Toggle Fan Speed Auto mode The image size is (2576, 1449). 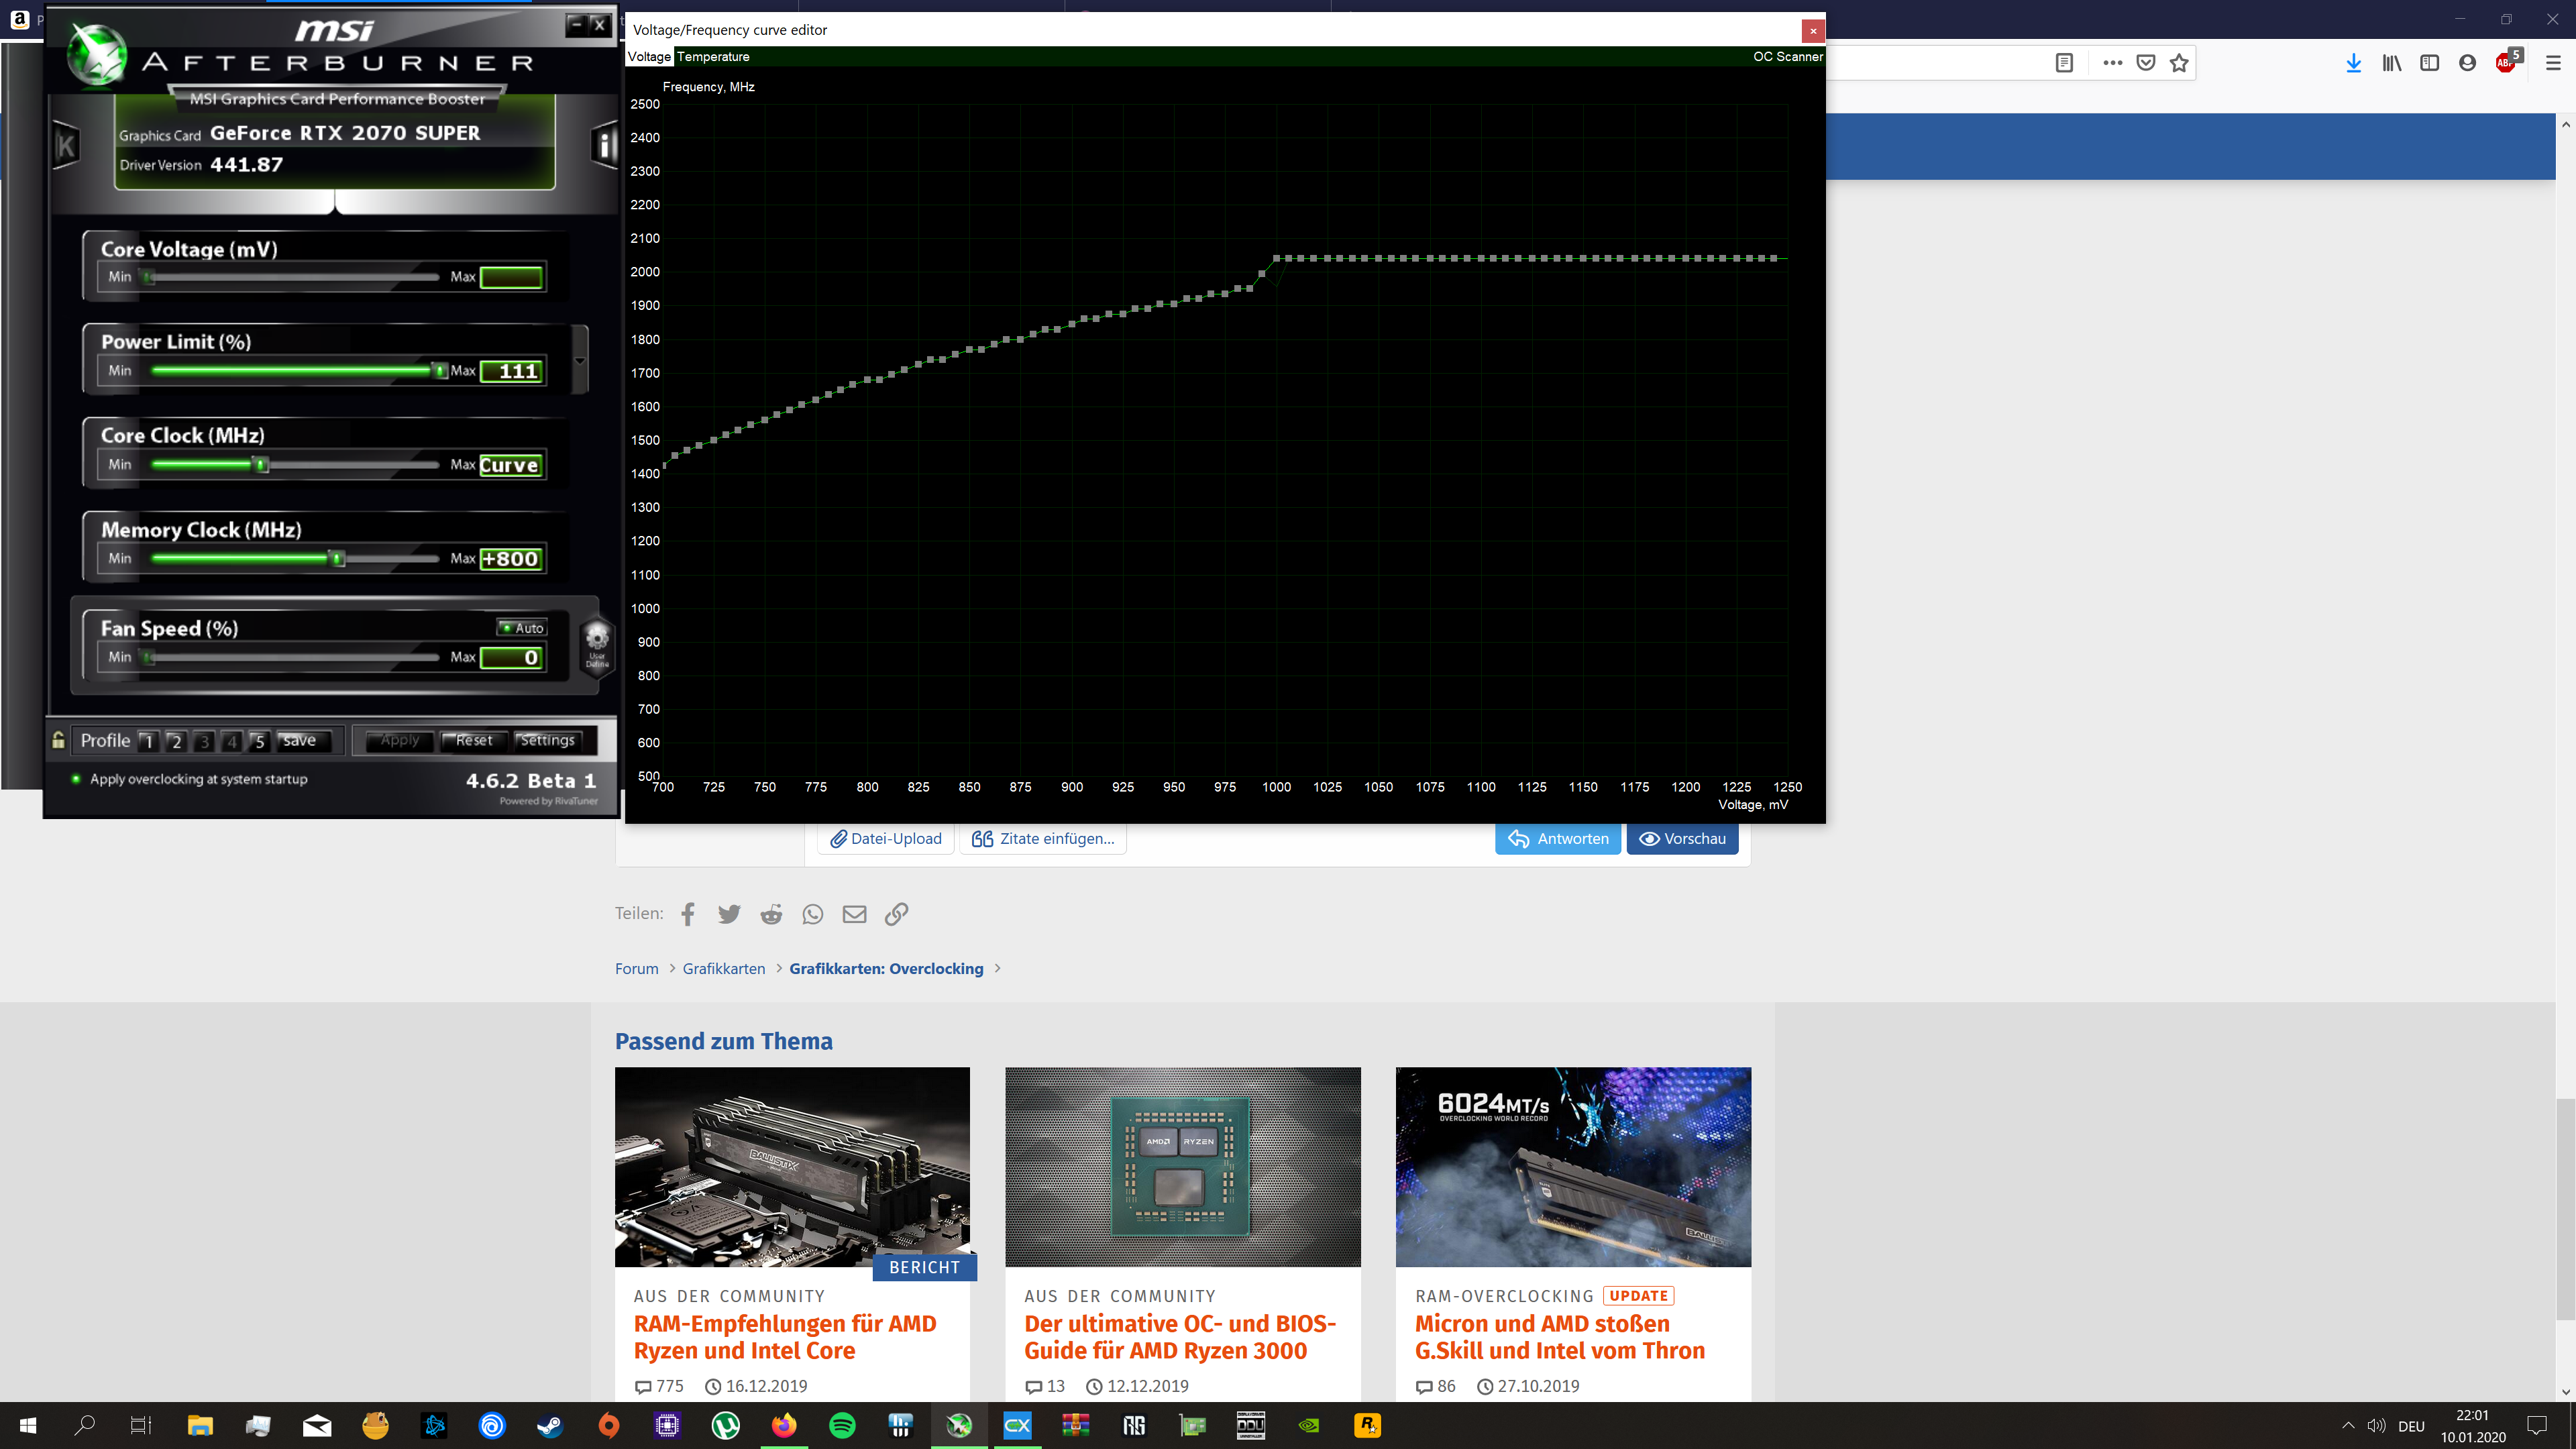[x=522, y=628]
